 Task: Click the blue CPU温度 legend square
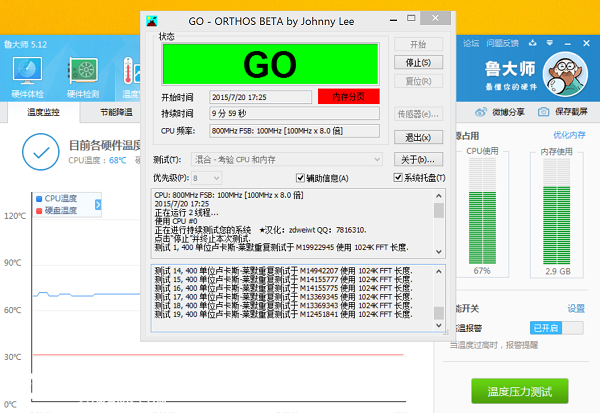coord(39,199)
